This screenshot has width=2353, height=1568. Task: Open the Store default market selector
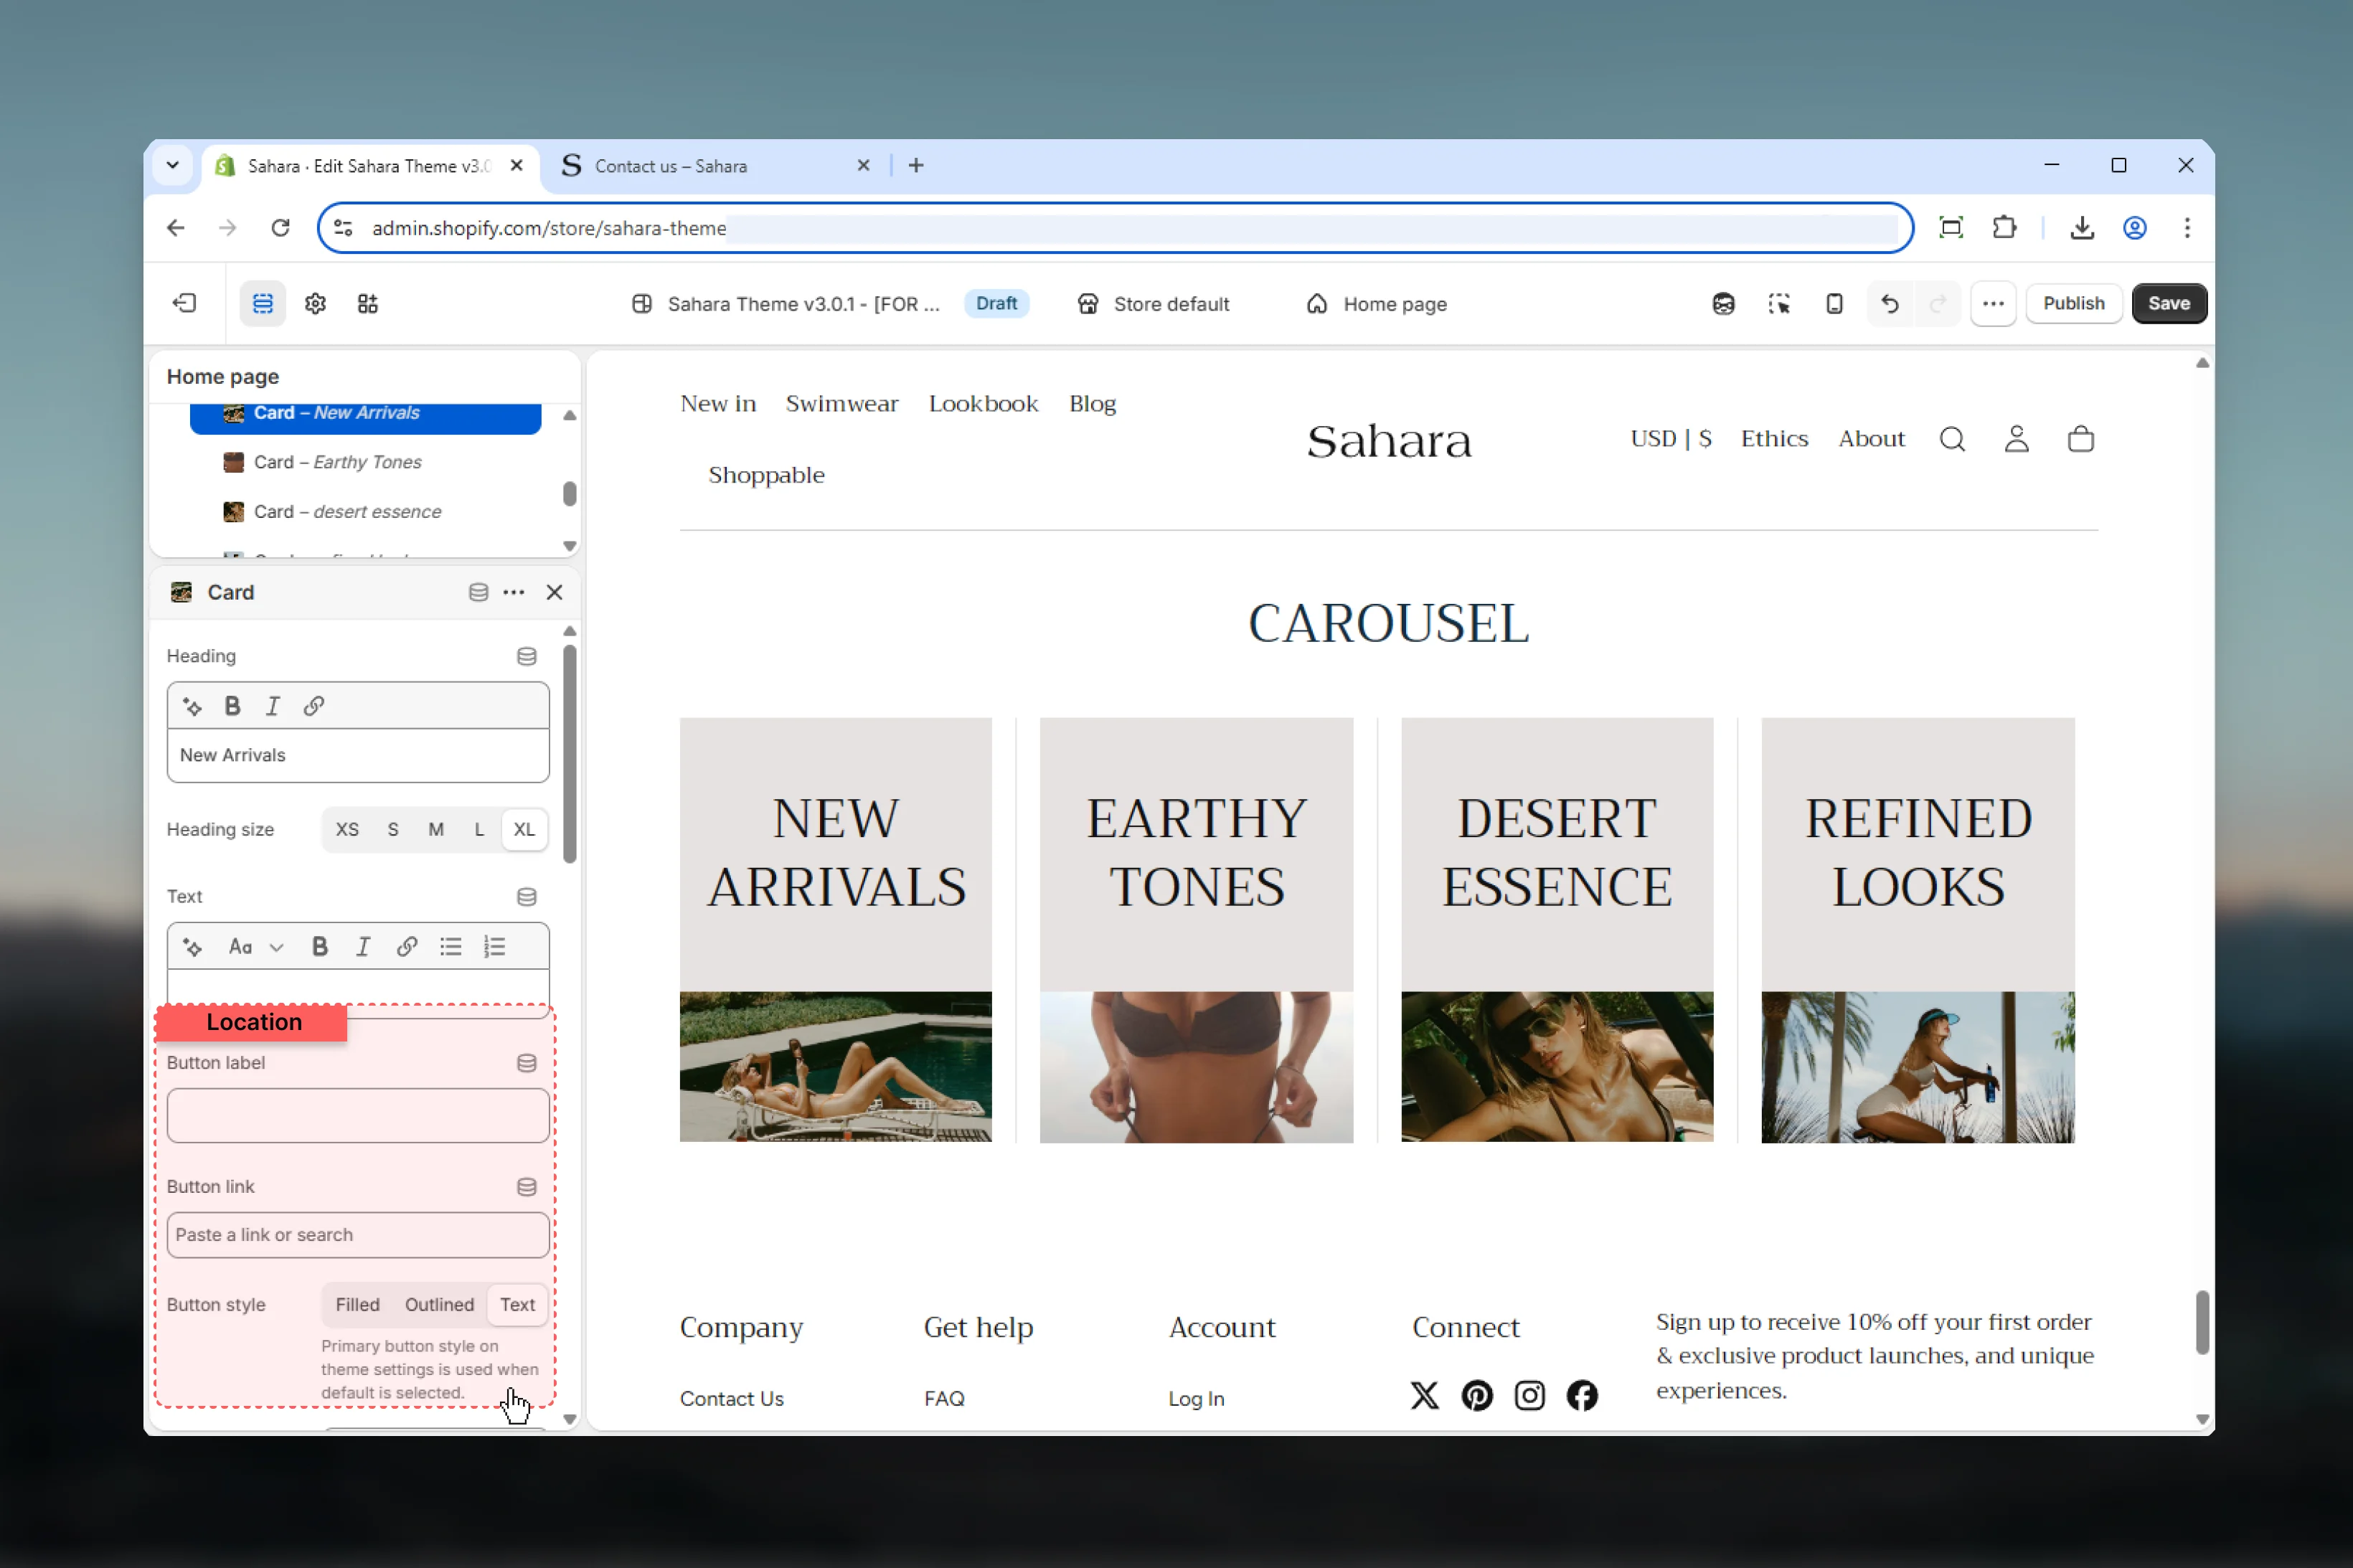tap(1153, 304)
